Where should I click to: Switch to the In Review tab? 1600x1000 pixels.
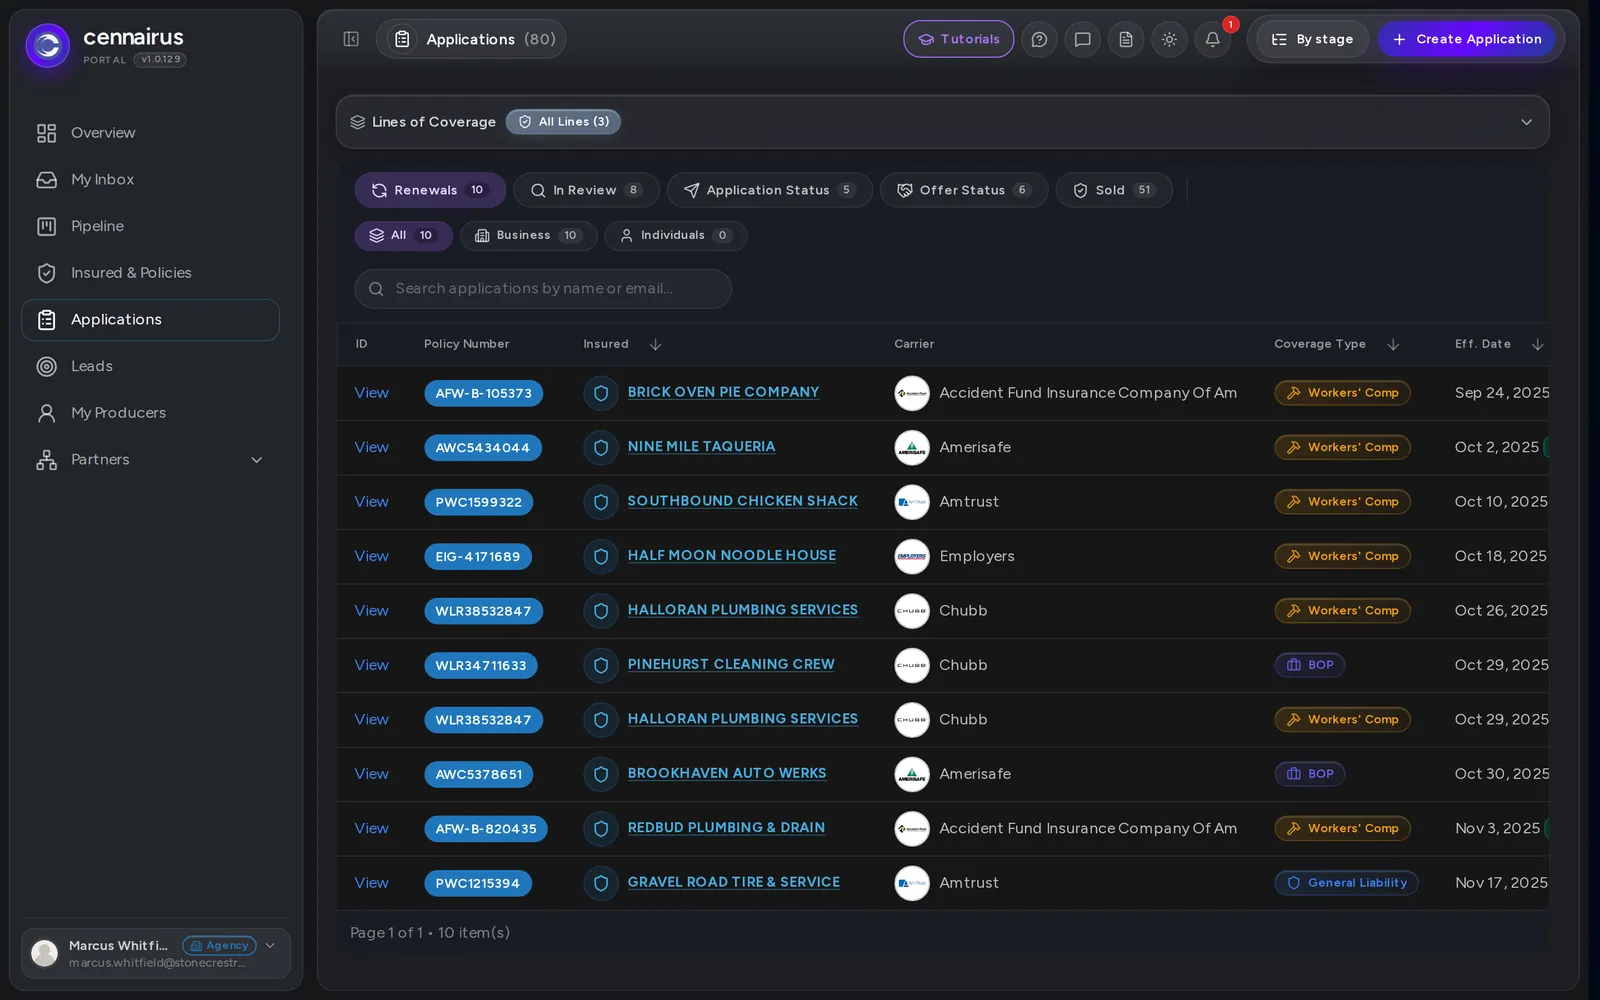pyautogui.click(x=586, y=190)
